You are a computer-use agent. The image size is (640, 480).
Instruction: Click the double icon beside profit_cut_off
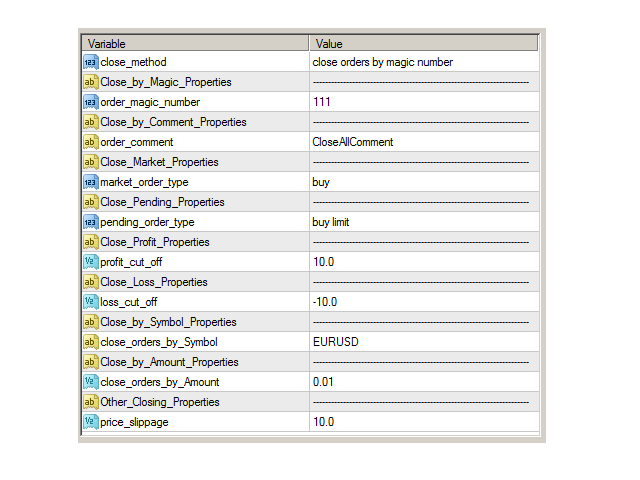(91, 262)
